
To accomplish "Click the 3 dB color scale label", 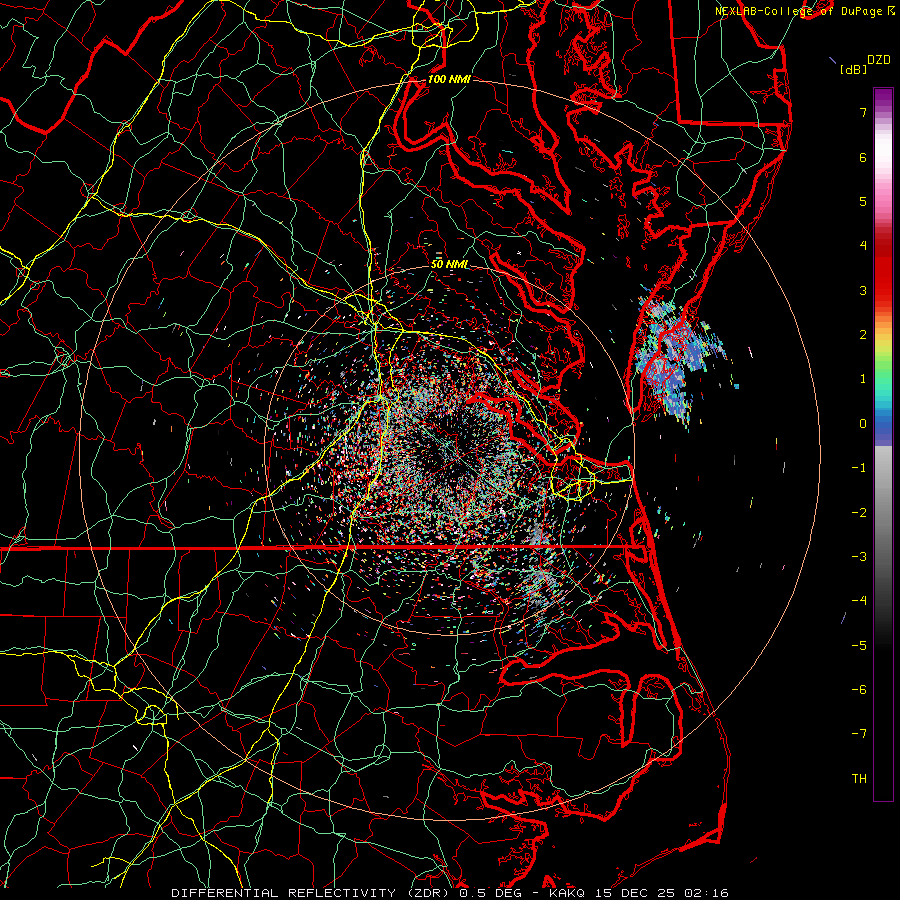I will pyautogui.click(x=863, y=290).
